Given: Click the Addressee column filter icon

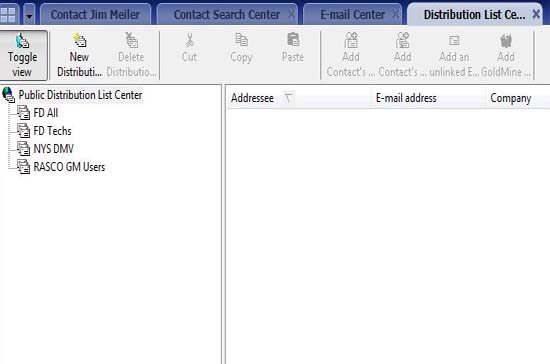Looking at the screenshot, I should coord(288,98).
